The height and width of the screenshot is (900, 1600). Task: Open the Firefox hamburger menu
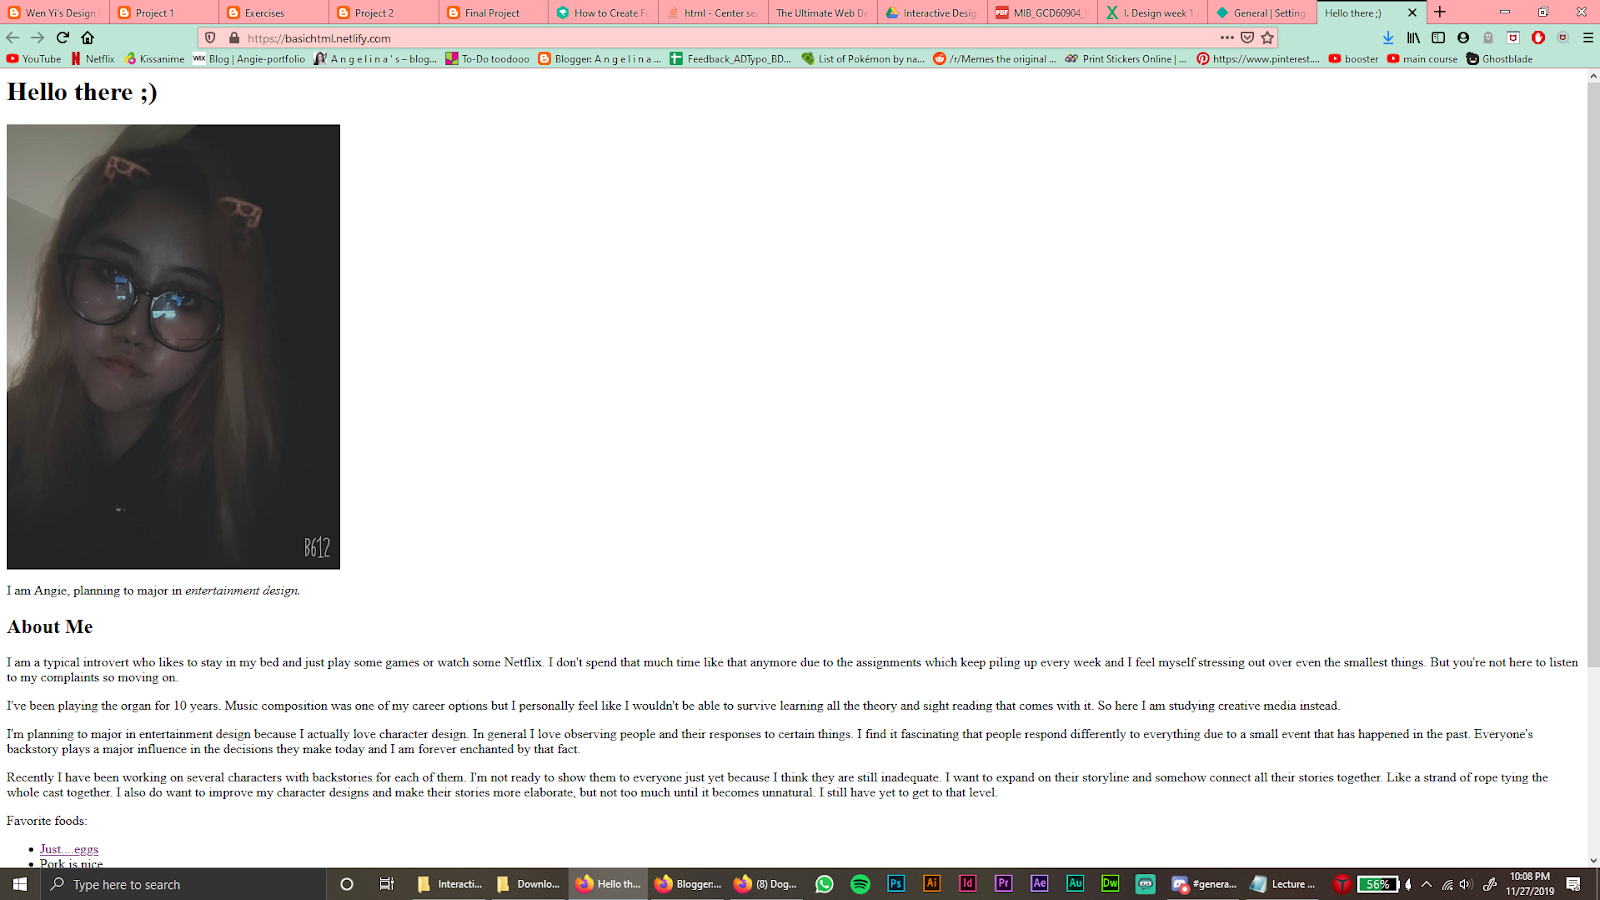[x=1587, y=38]
